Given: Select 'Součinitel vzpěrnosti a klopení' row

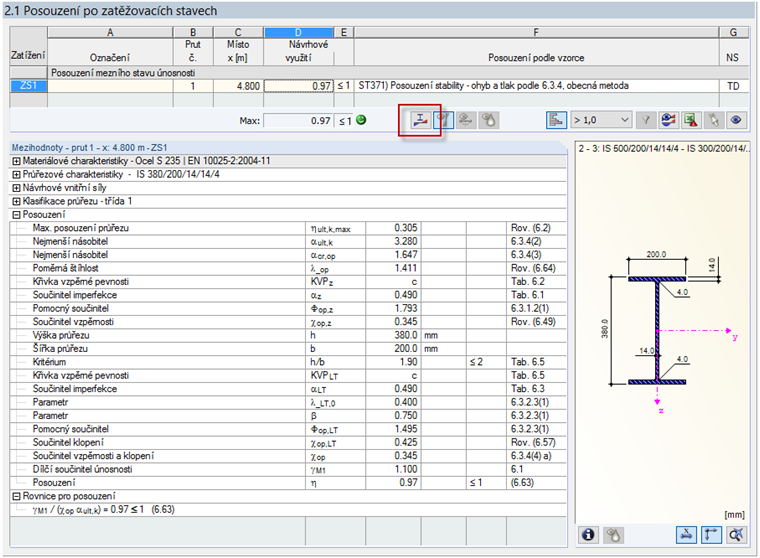Looking at the screenshot, I should click(x=288, y=456).
